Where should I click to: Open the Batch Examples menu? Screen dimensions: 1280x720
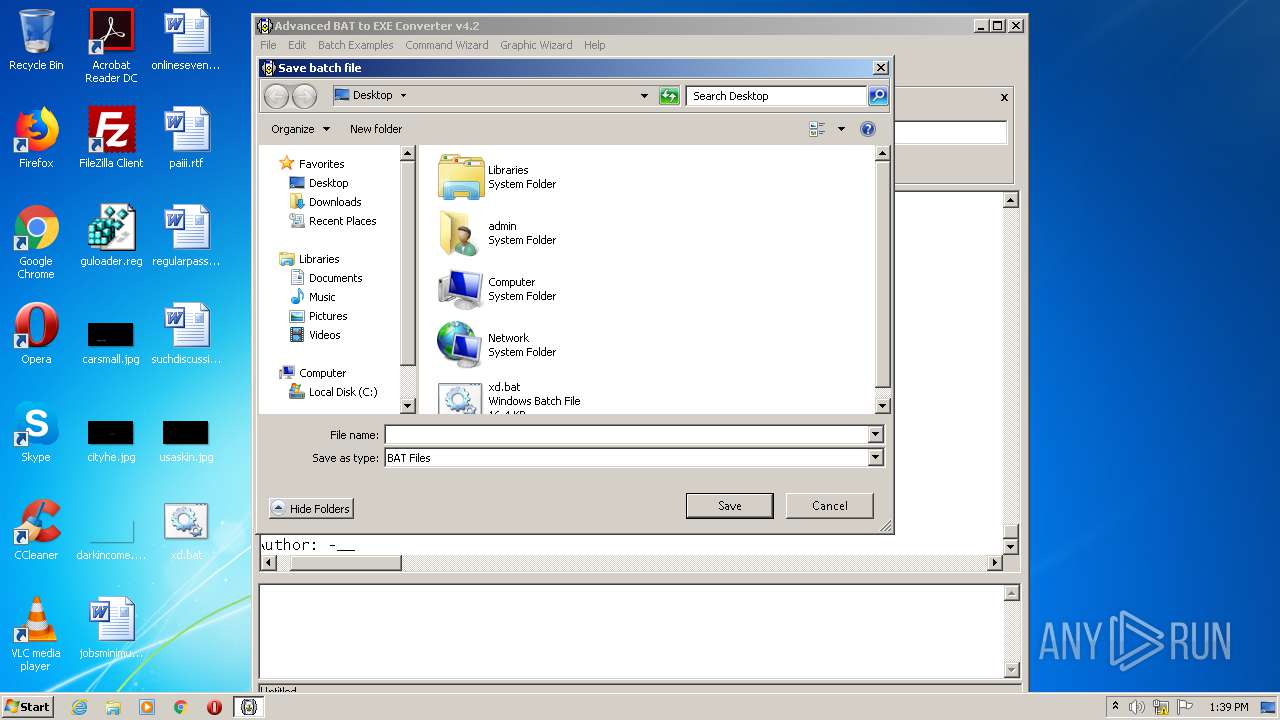tap(356, 45)
